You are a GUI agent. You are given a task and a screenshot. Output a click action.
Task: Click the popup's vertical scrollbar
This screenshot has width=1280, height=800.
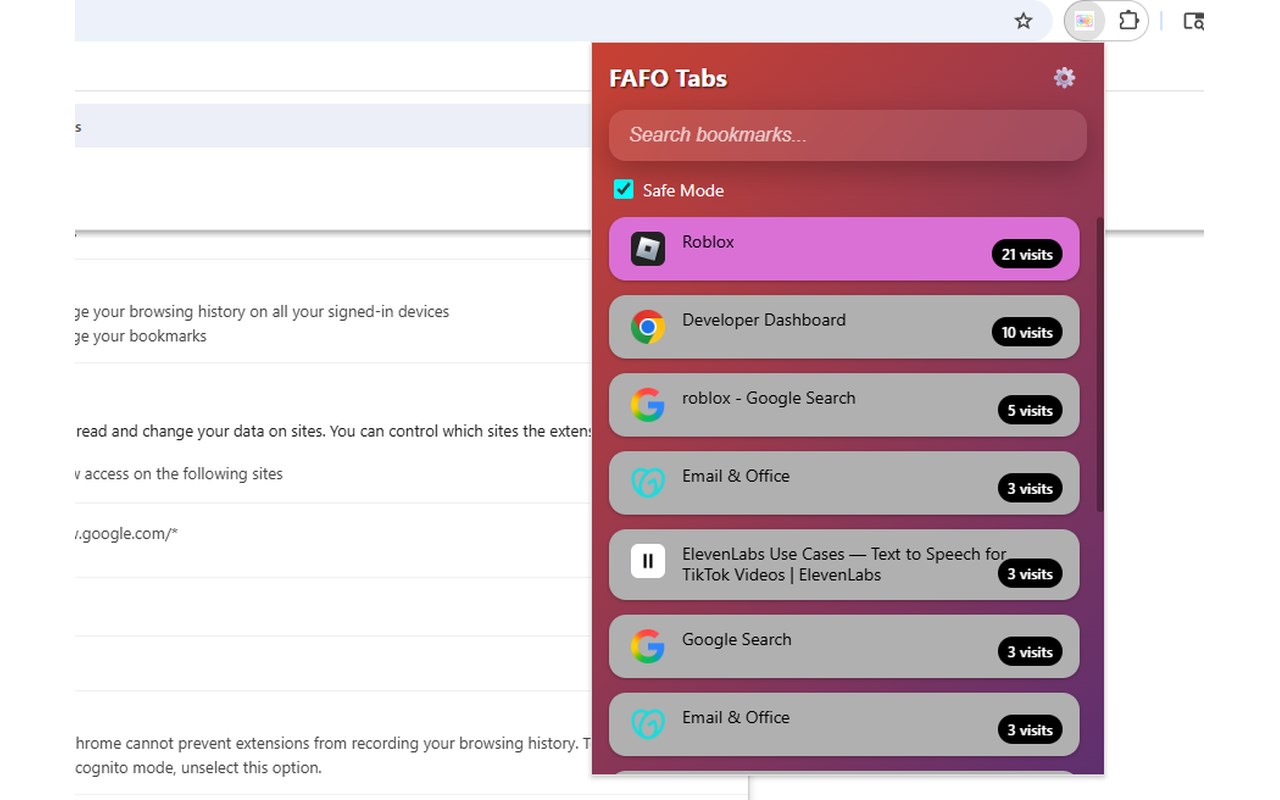coord(1100,365)
